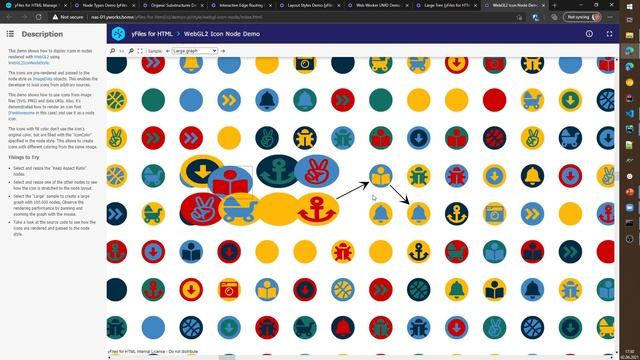Switch to Organic Substructures tab
The image size is (640, 360).
173,6
